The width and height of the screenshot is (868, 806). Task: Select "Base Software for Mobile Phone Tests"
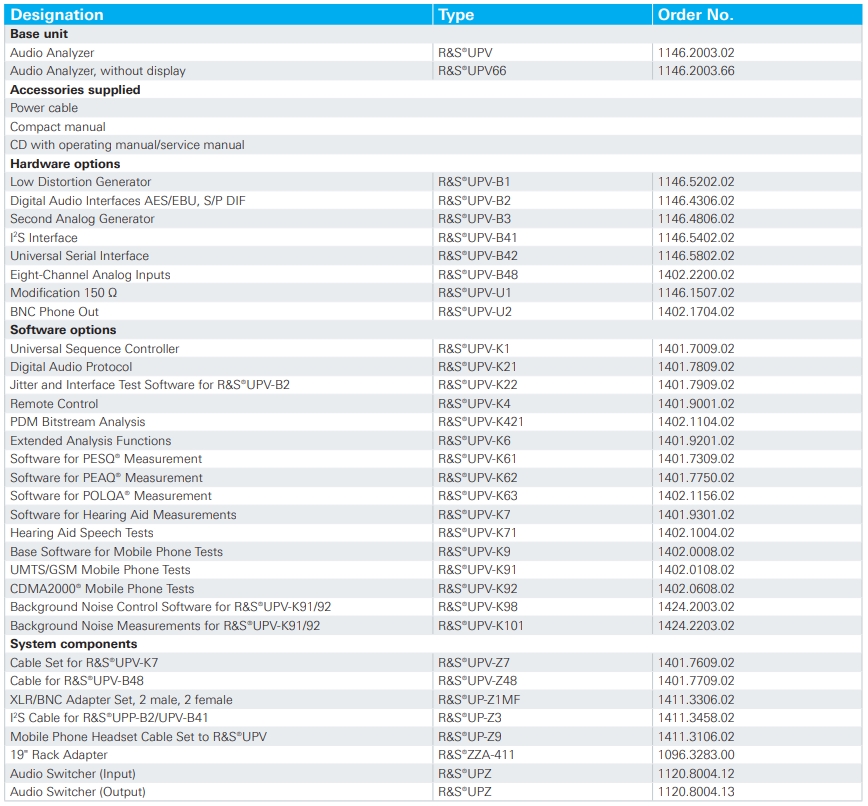click(116, 552)
